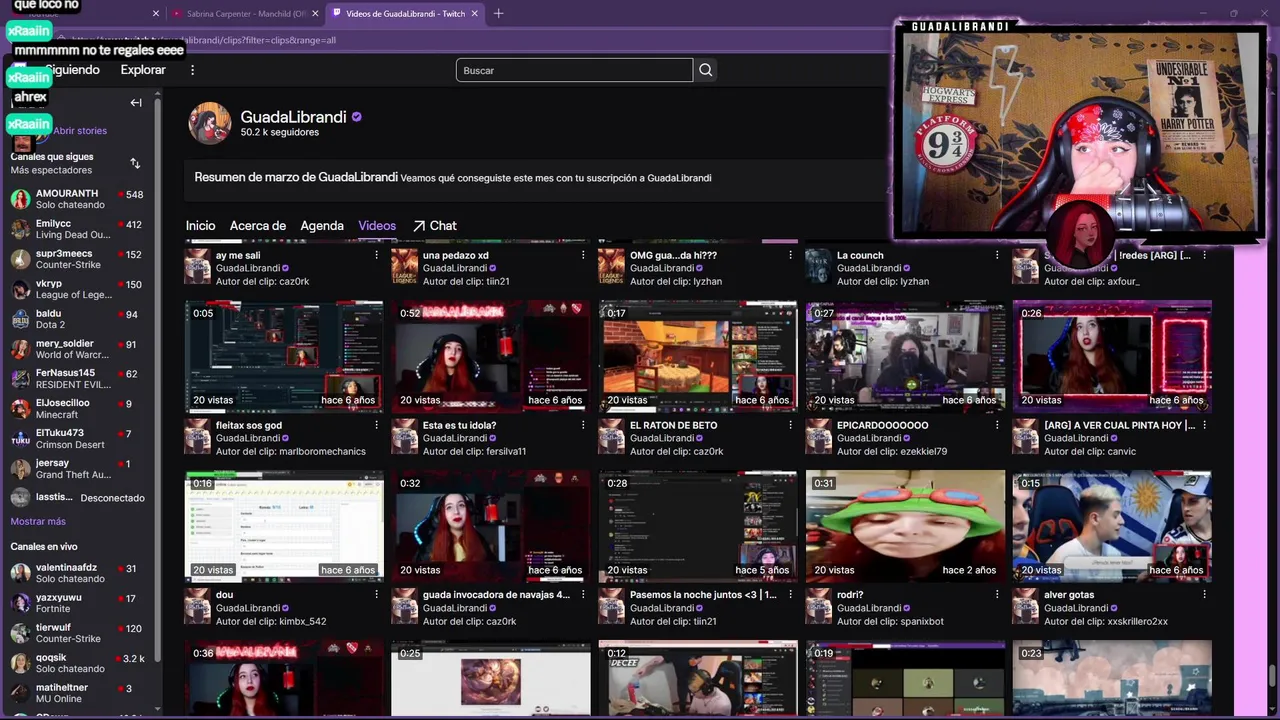Open vkryp channel in sidebar
The height and width of the screenshot is (720, 1280).
click(x=78, y=289)
